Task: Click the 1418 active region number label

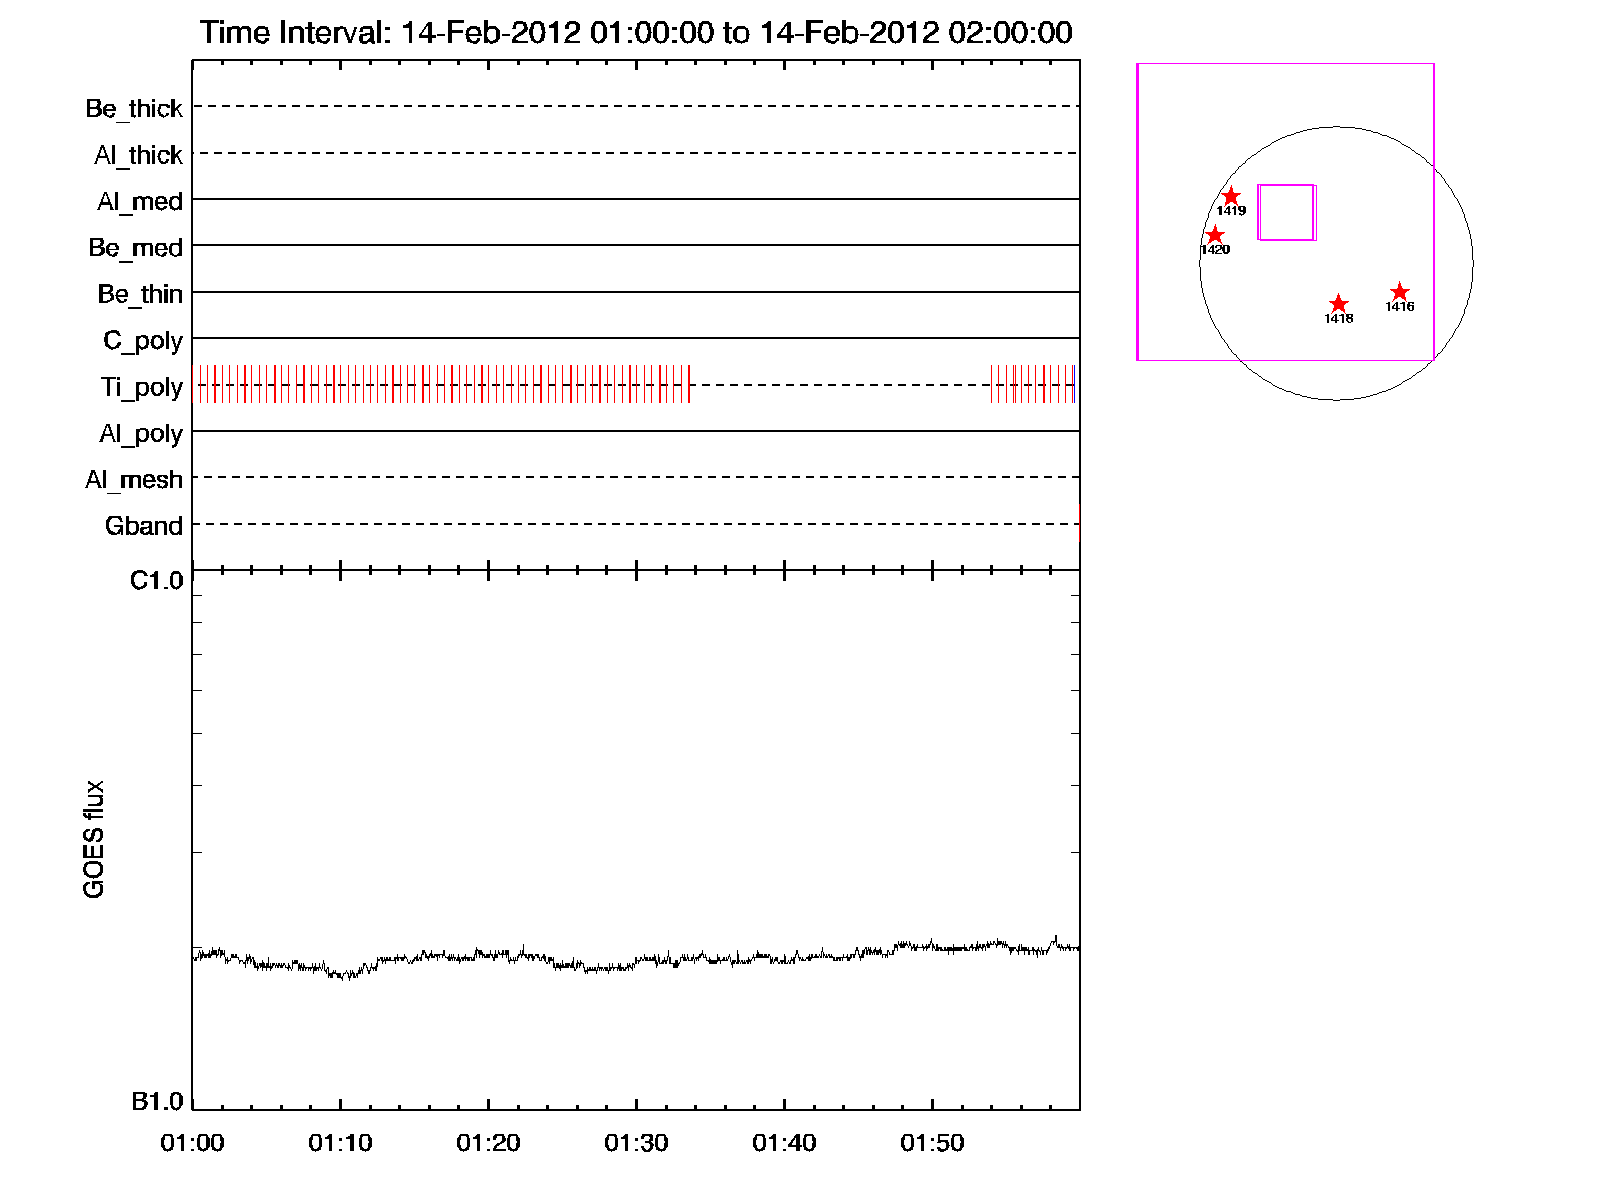Action: 1339,319
